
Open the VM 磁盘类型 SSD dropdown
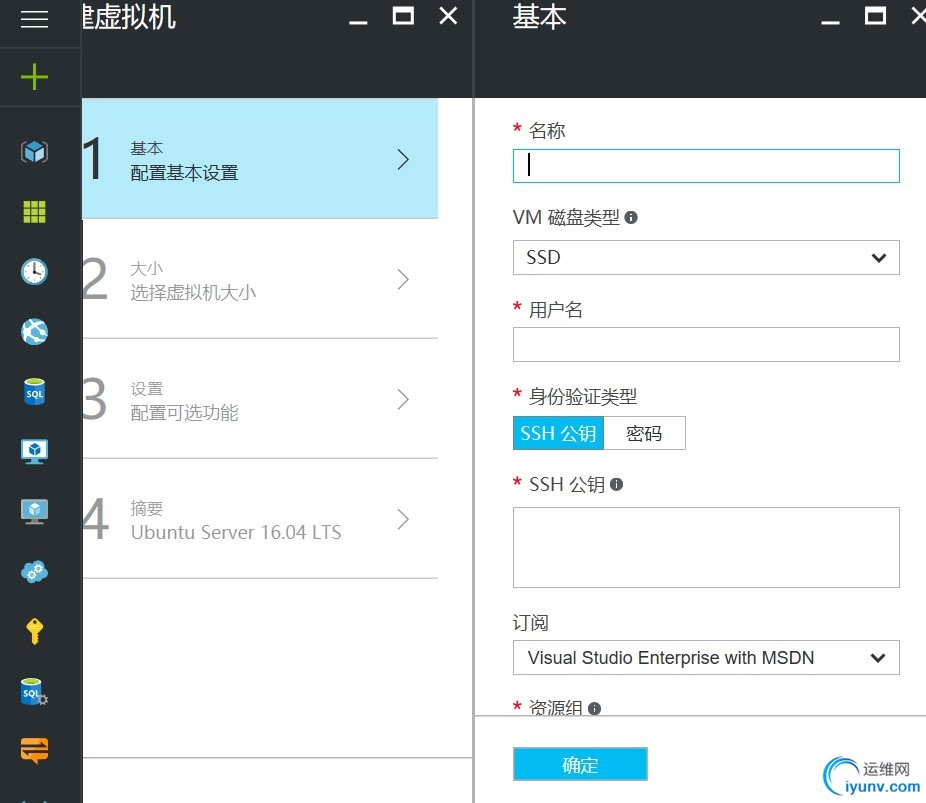point(706,257)
